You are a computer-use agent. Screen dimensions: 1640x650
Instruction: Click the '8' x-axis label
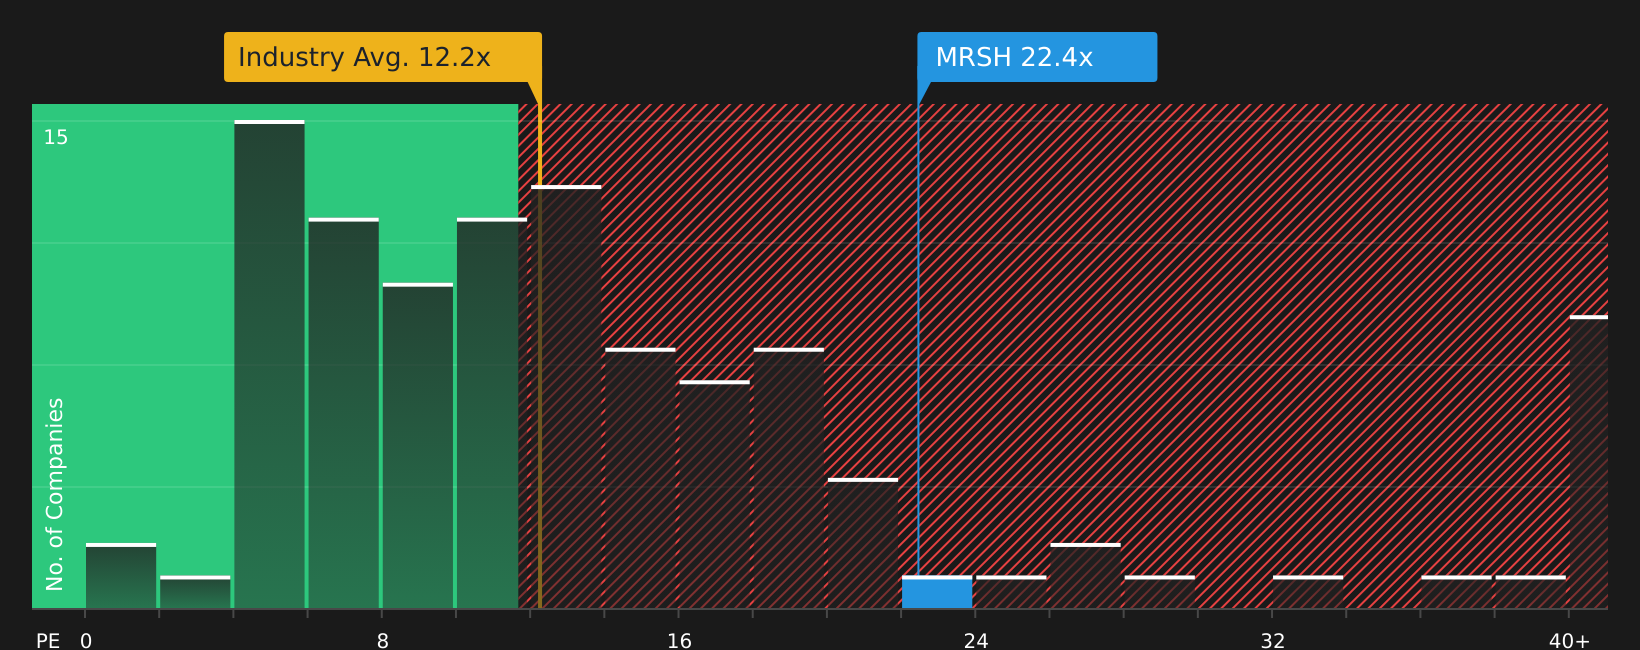[383, 641]
